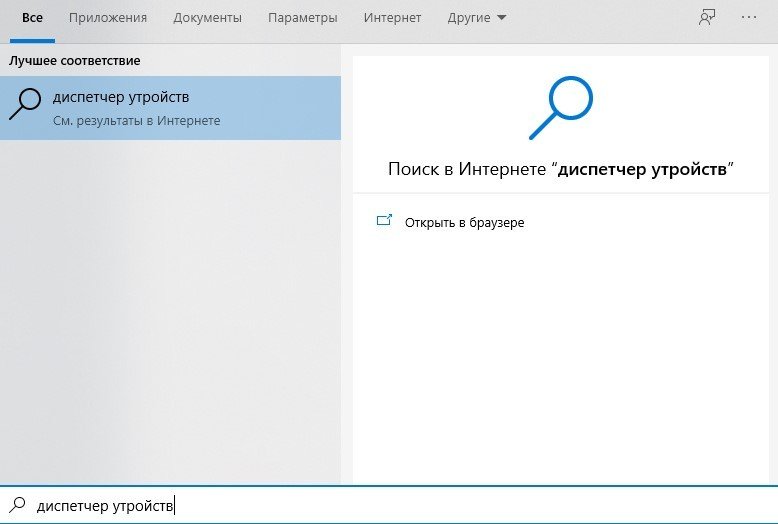This screenshot has height=524, width=778.
Task: Select the диспетчер утройств best match result
Action: click(170, 108)
